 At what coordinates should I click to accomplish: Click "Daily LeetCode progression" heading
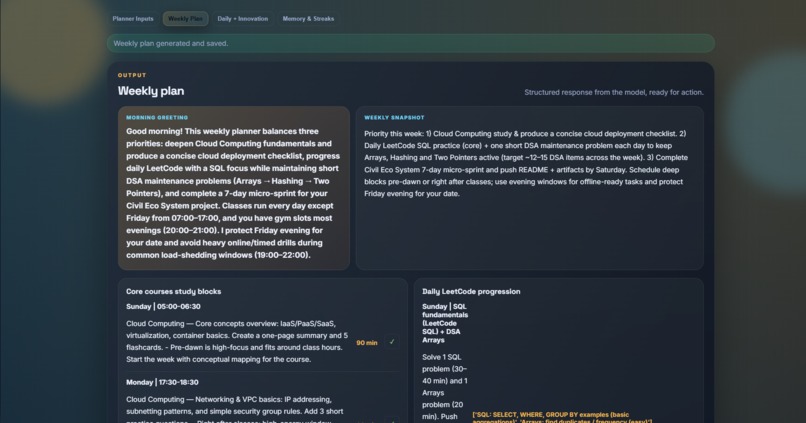point(471,291)
